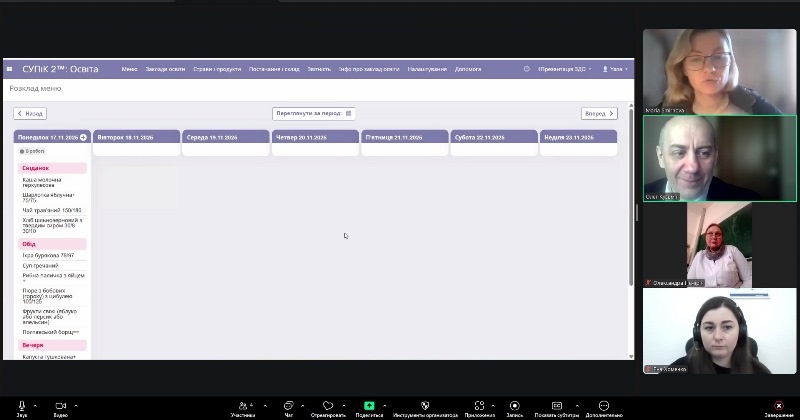800x420 pixels.
Task: Expand Zoom captions options arrow
Action: coord(577,406)
